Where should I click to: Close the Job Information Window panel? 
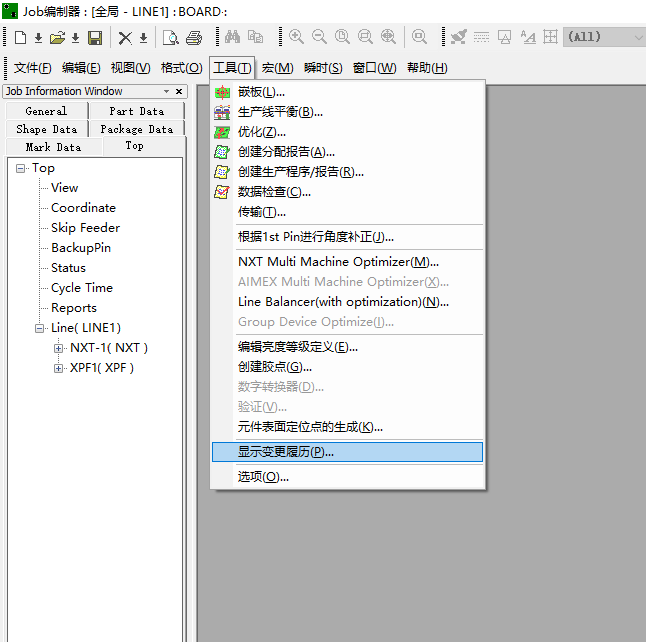179,91
